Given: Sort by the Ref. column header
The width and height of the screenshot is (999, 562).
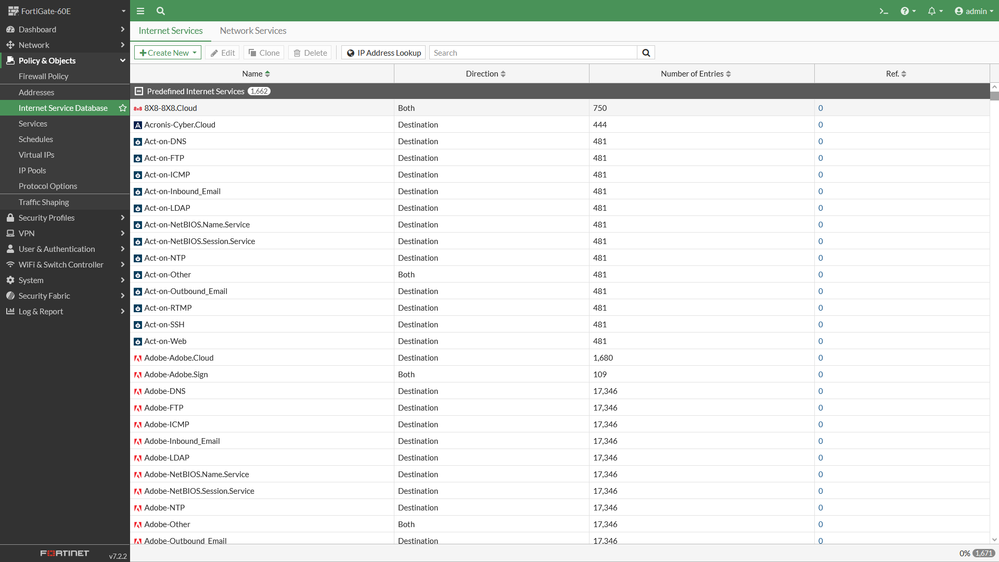Looking at the screenshot, I should pyautogui.click(x=902, y=74).
